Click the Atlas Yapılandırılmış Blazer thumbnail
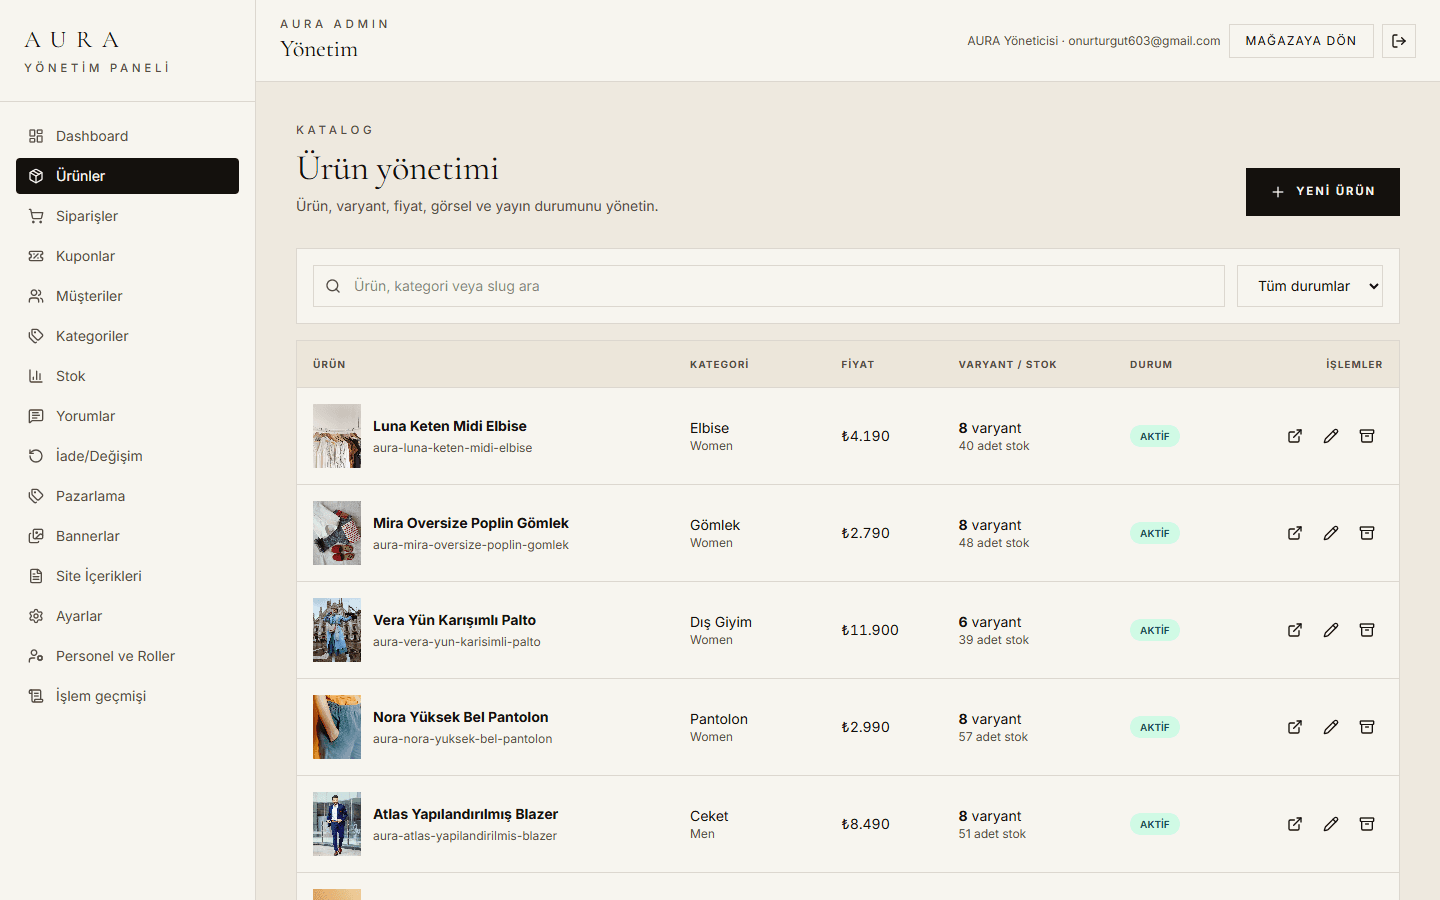The height and width of the screenshot is (900, 1440). (x=337, y=824)
